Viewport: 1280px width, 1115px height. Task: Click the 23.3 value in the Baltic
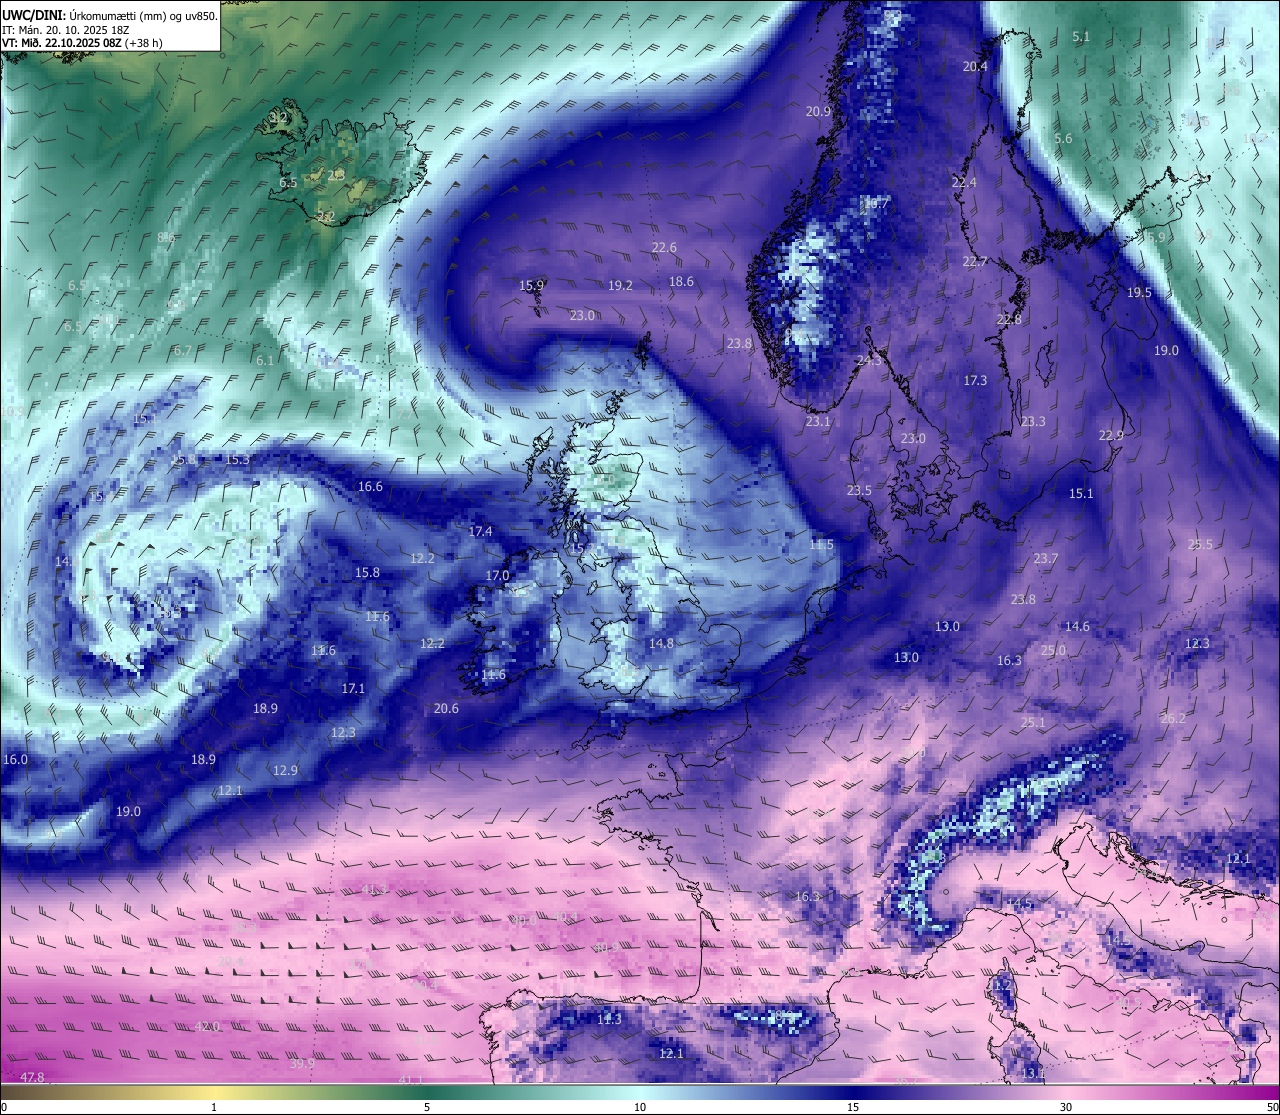1033,422
